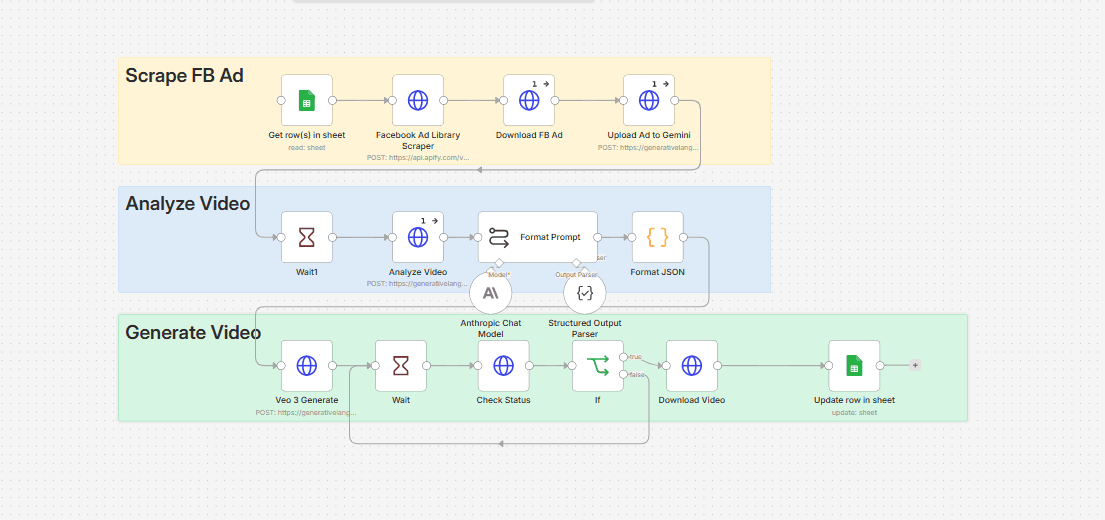Viewport: 1105px width, 520px height.
Task: Select the Download FB Ad node
Action: (529, 100)
